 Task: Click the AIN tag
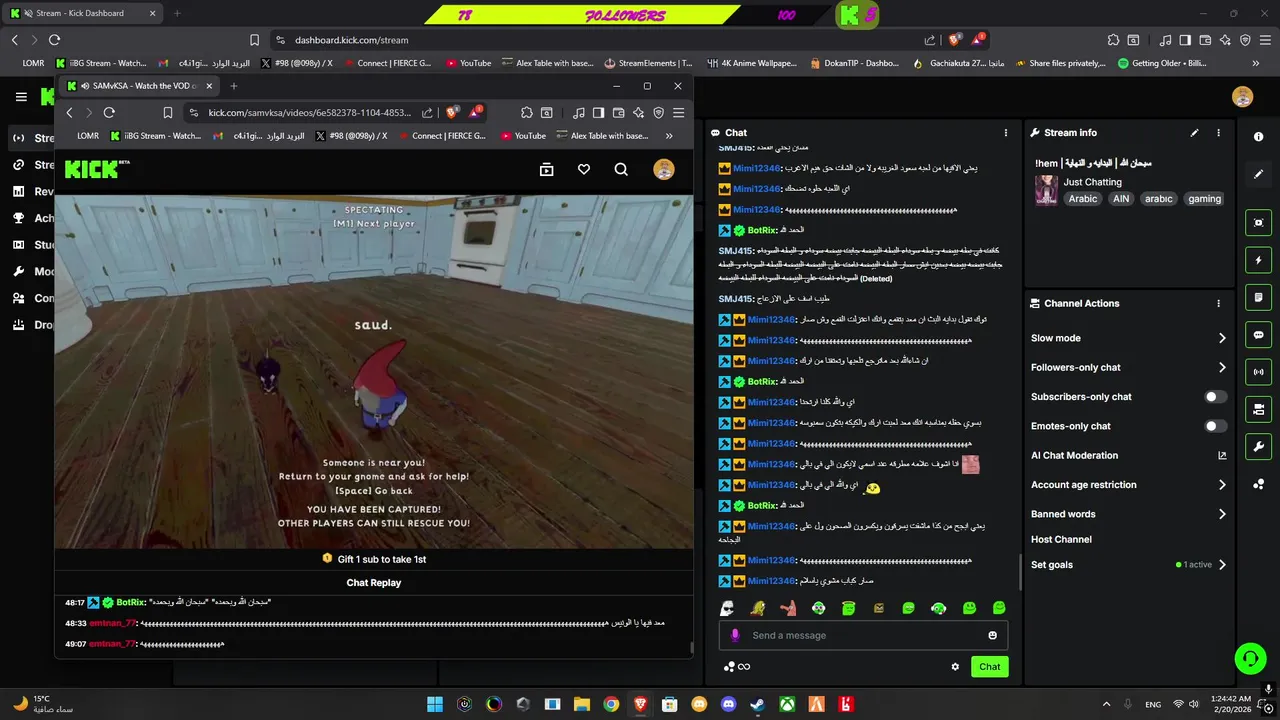point(1121,199)
